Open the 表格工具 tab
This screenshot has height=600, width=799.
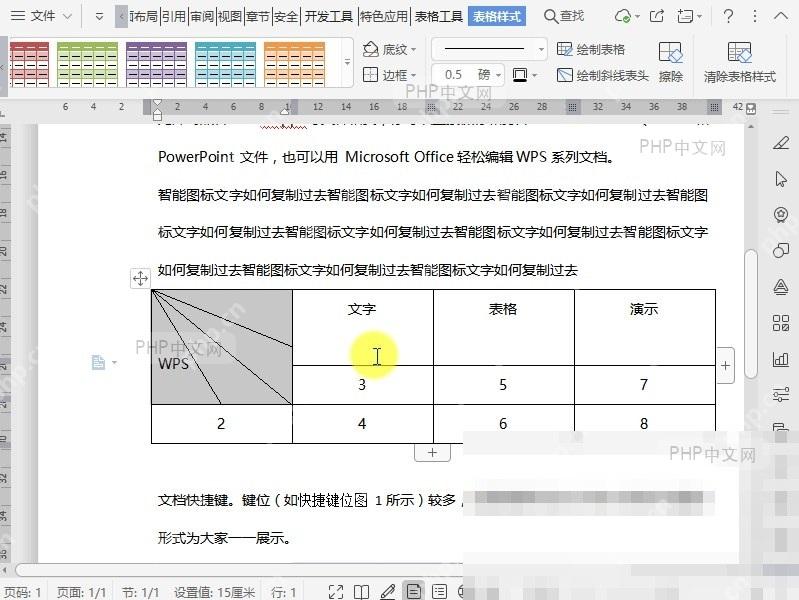point(439,17)
